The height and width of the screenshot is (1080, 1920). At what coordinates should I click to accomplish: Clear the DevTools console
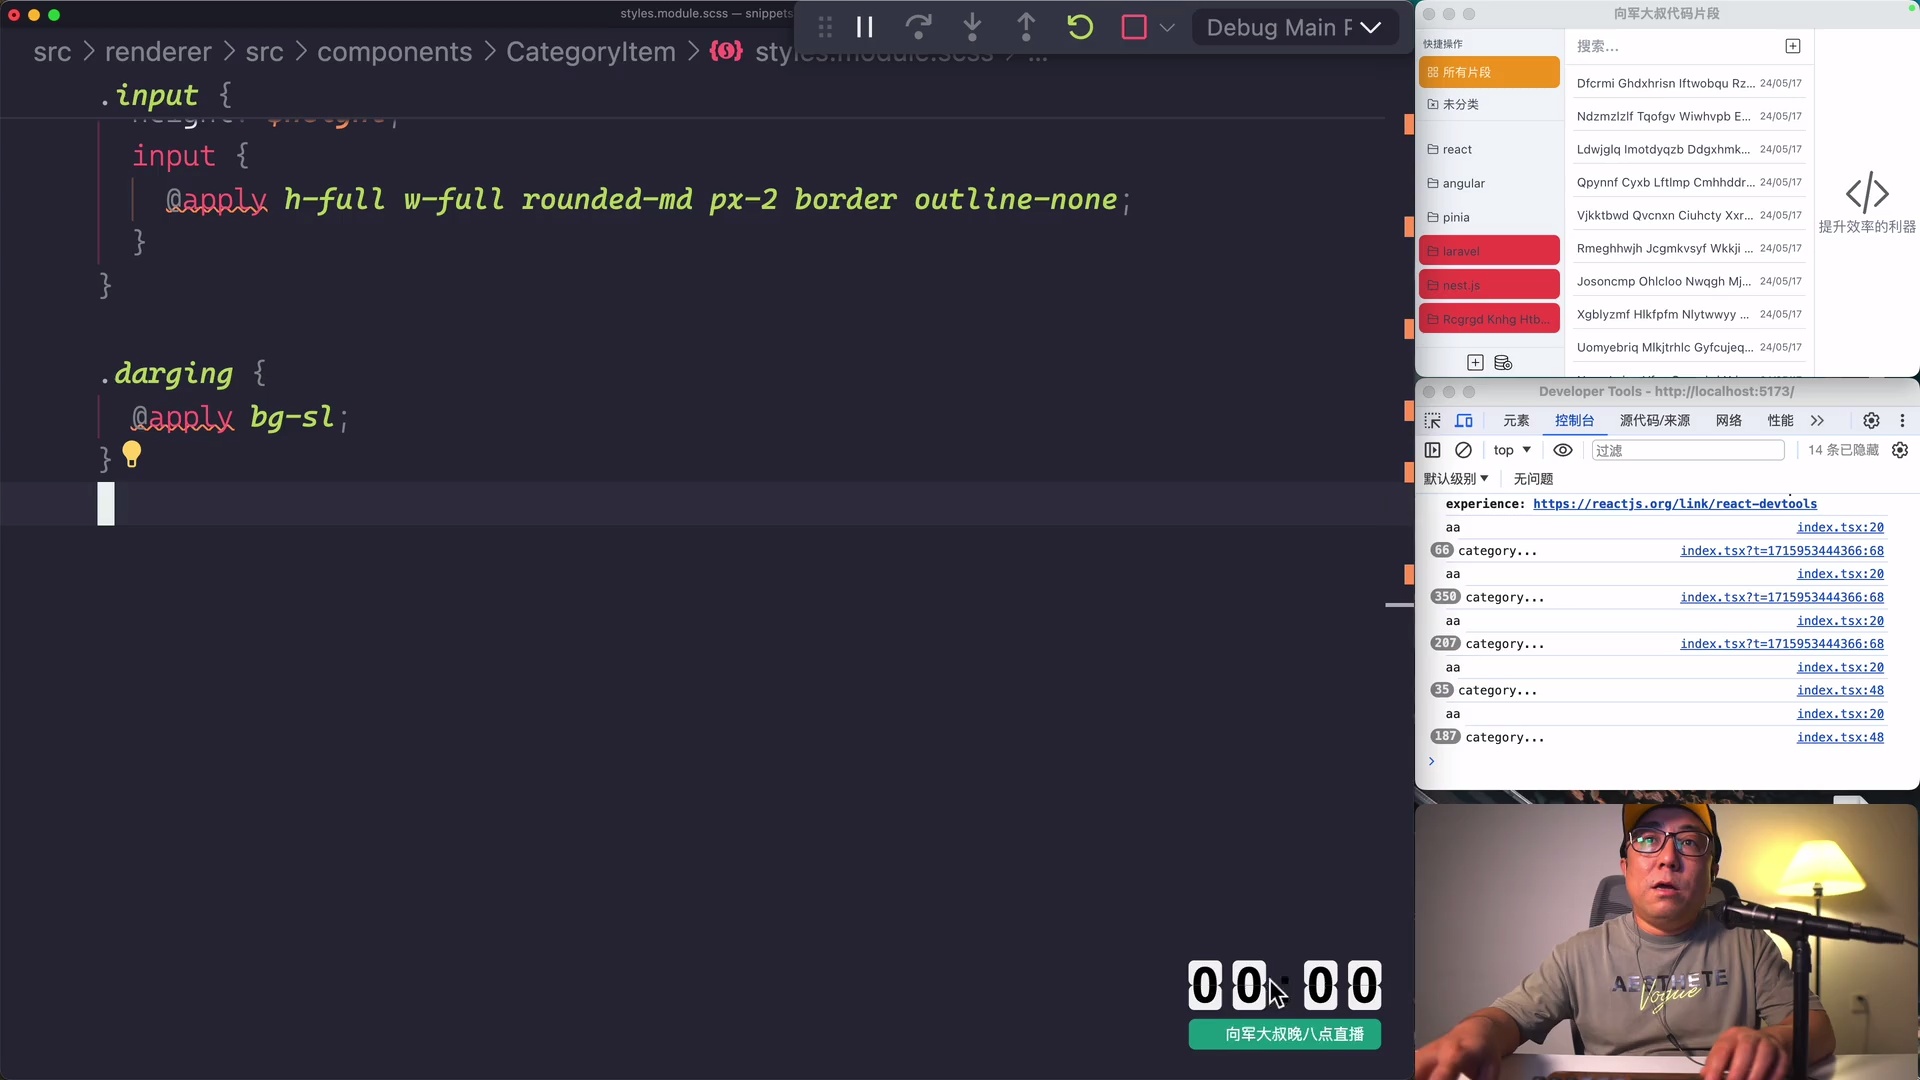pos(1464,450)
